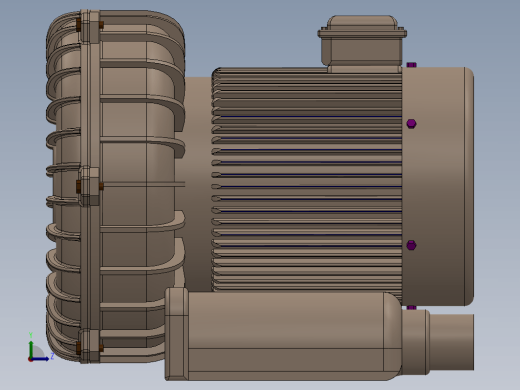Select the purple bolt atop the end cover
The image size is (520, 390).
pos(412,65)
